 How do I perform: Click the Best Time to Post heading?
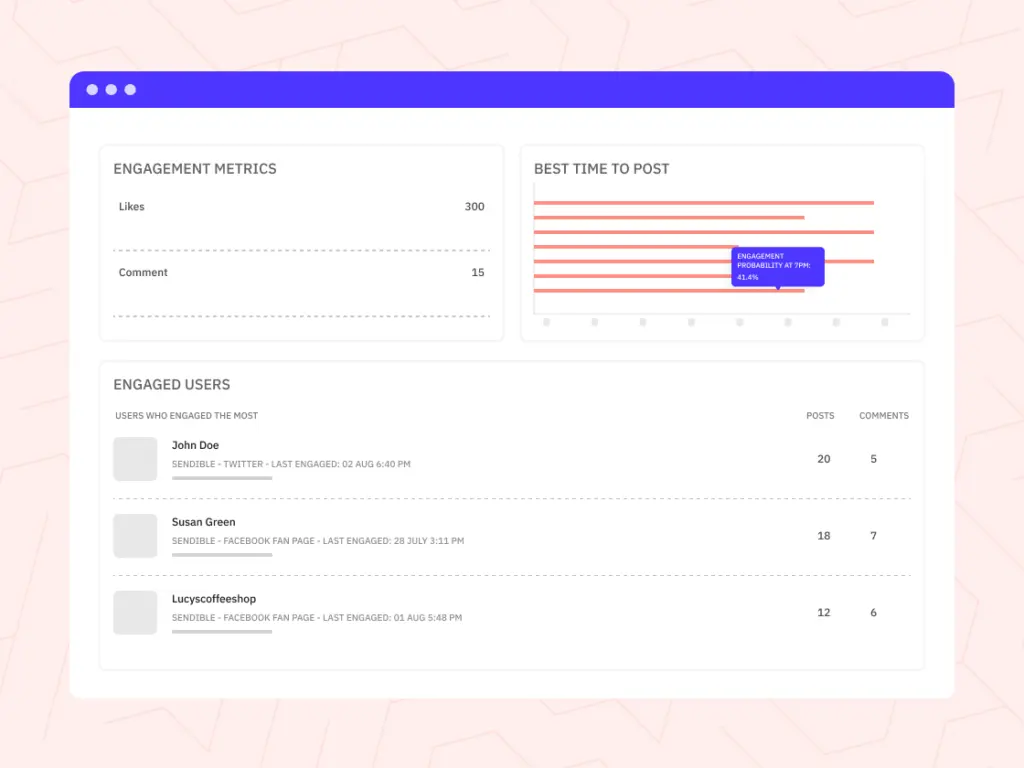[602, 169]
